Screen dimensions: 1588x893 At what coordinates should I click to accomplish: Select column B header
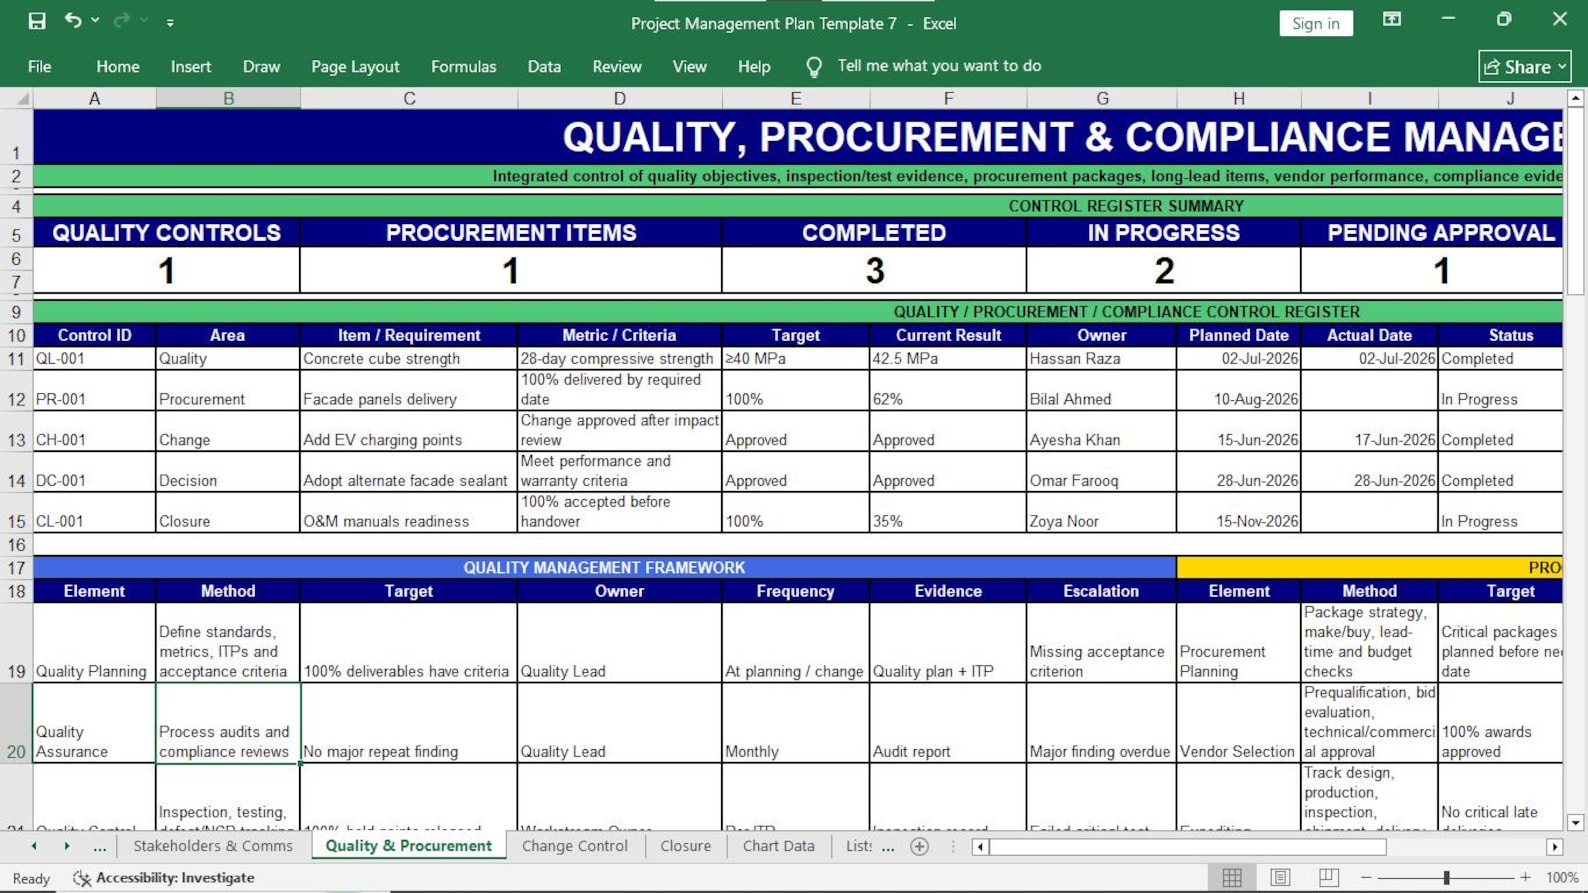coord(228,98)
